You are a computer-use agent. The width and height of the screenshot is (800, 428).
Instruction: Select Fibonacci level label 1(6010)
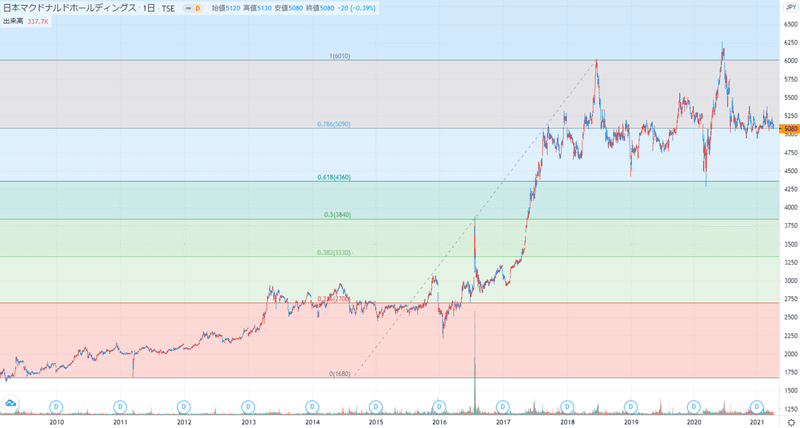pos(339,56)
